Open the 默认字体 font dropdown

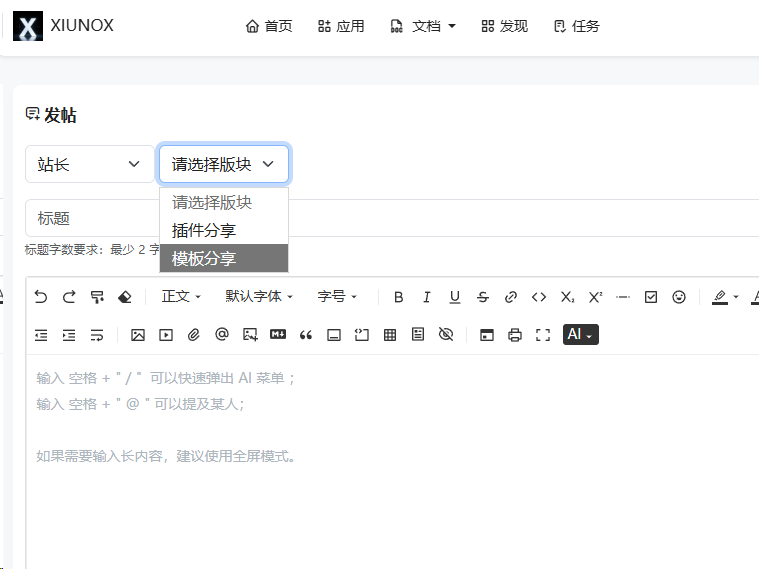click(259, 296)
